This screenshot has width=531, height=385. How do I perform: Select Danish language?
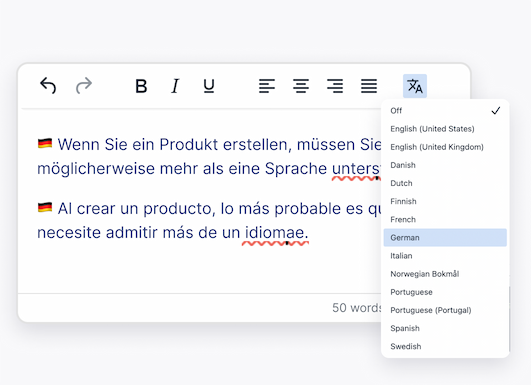coord(445,165)
